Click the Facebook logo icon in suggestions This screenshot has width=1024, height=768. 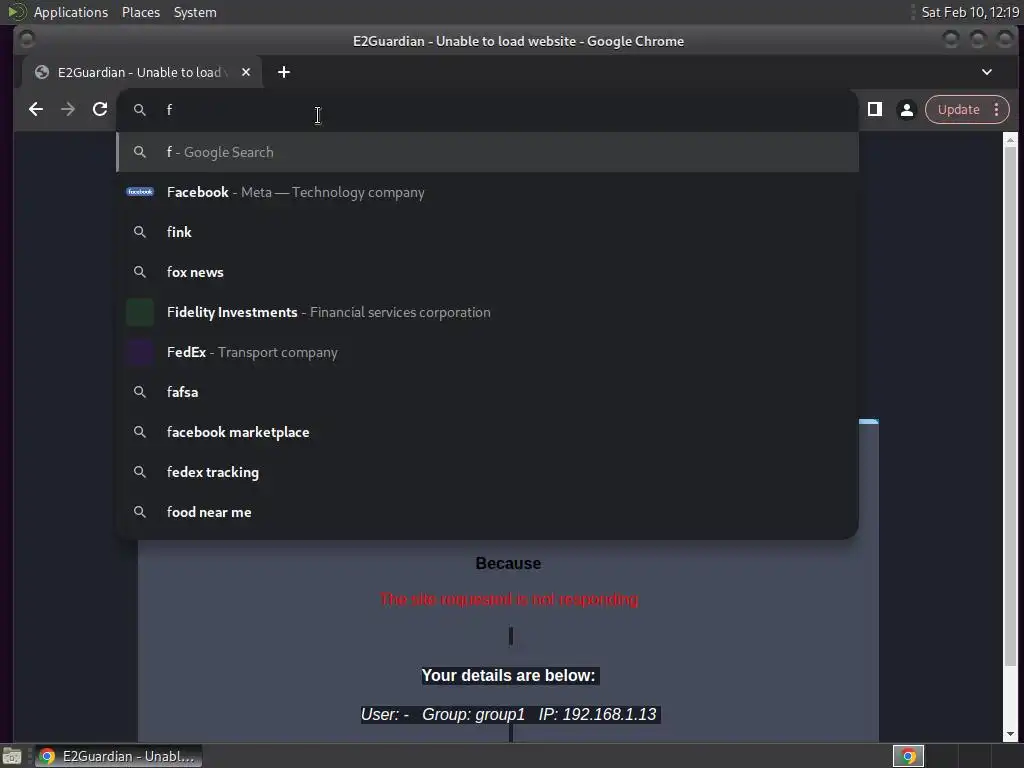(140, 192)
